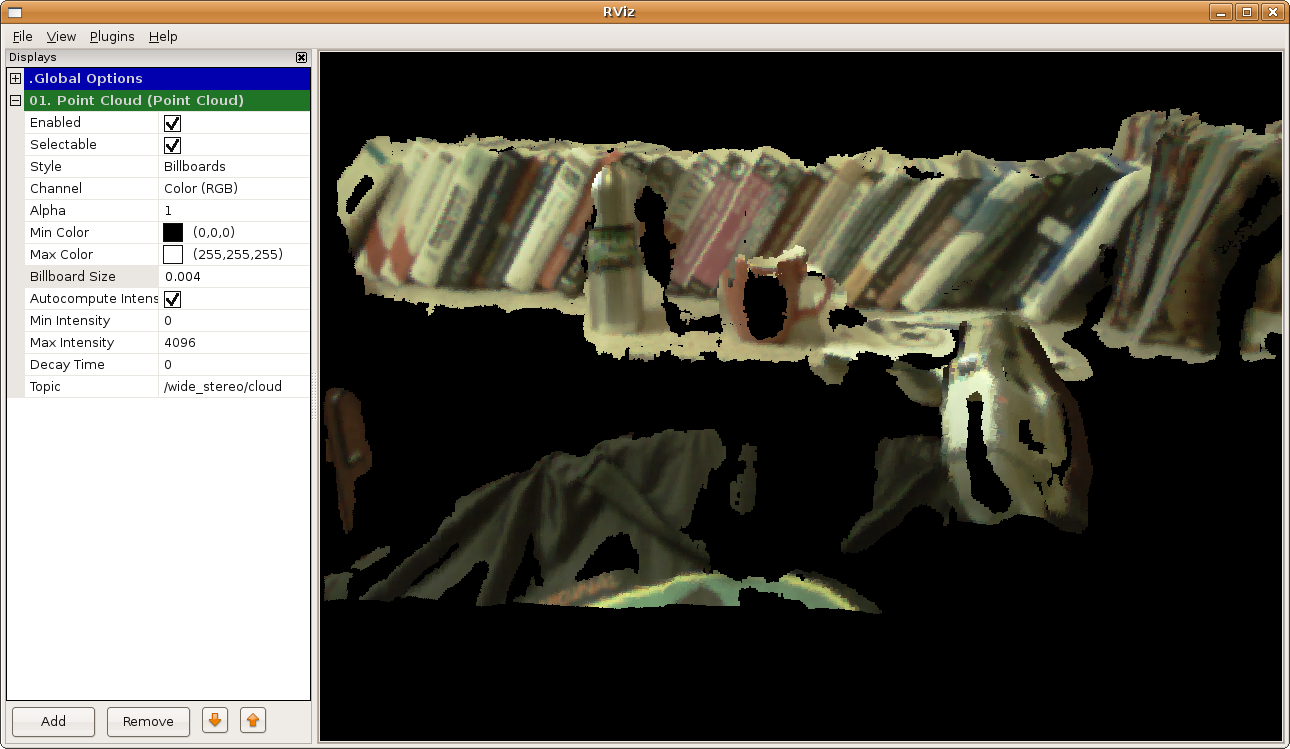
Task: Close the RViz window
Action: (1272, 12)
